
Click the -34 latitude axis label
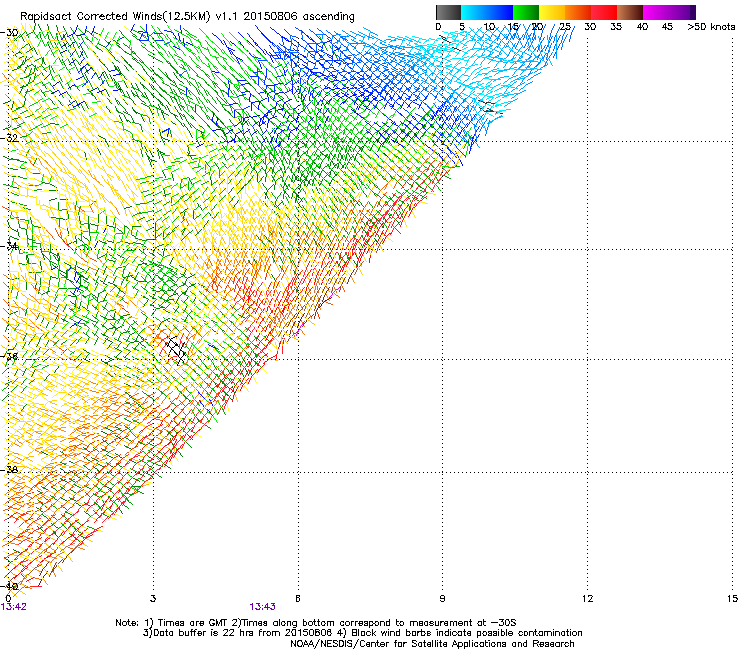(x=9, y=246)
